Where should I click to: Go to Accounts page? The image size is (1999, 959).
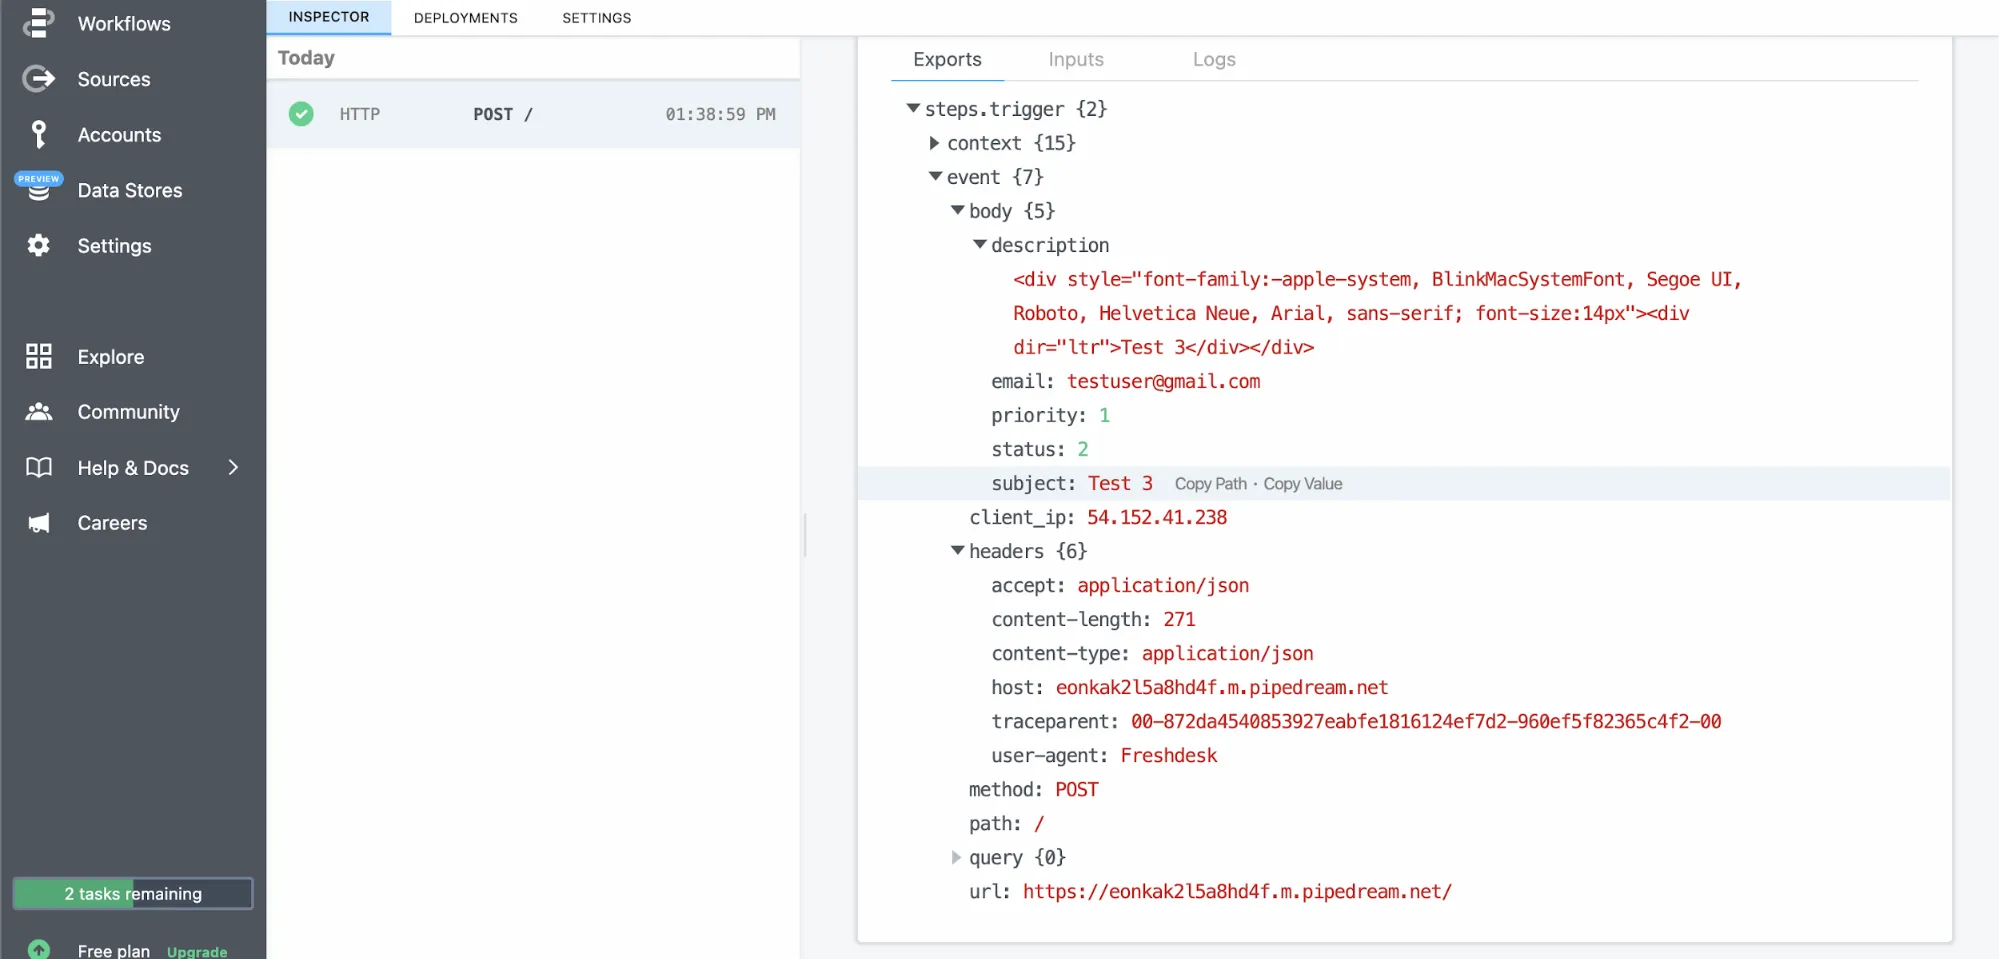click(119, 134)
